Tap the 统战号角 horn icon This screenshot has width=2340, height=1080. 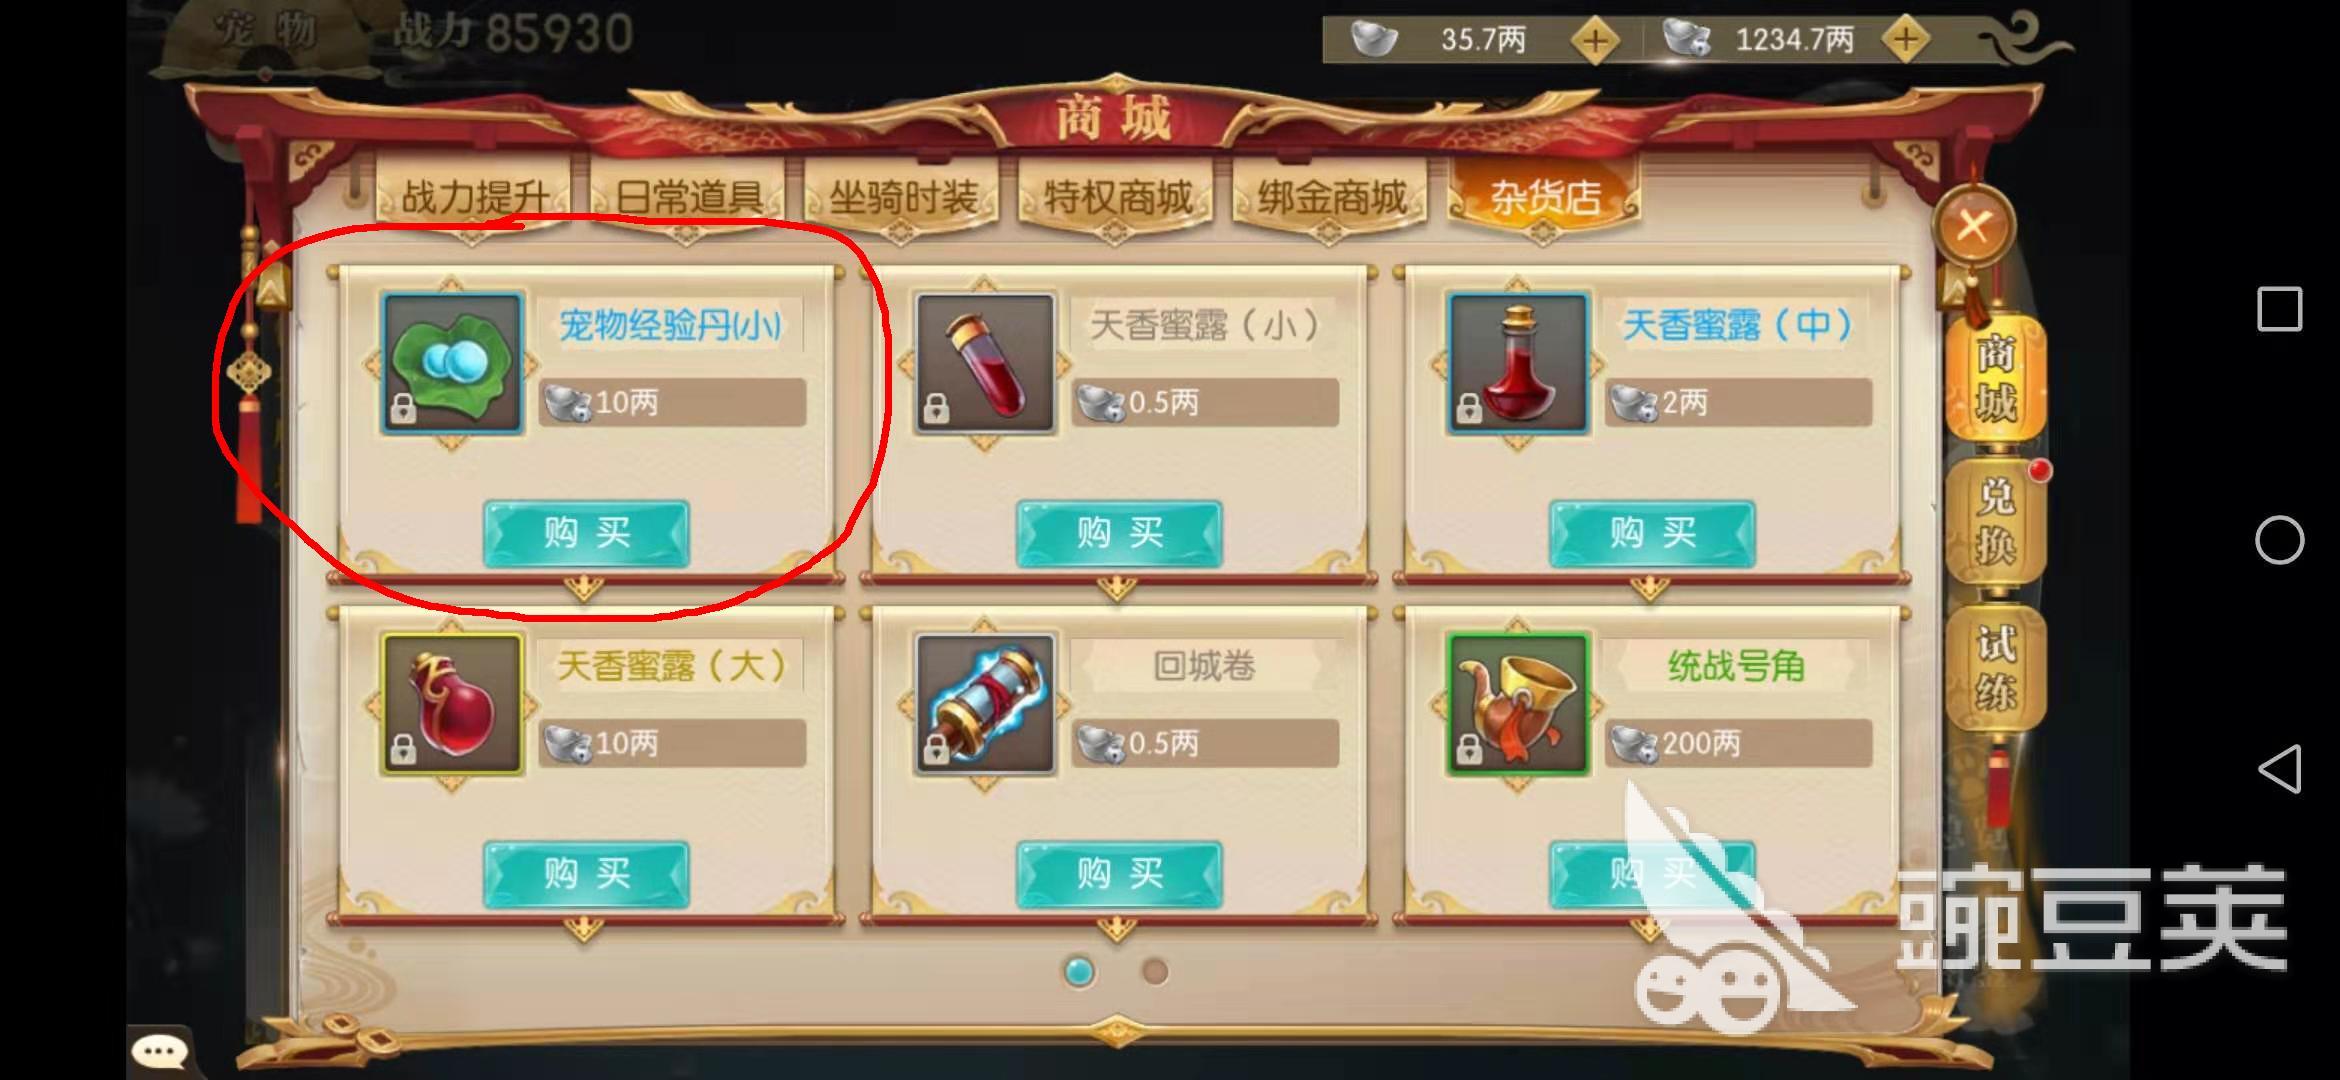[1518, 704]
